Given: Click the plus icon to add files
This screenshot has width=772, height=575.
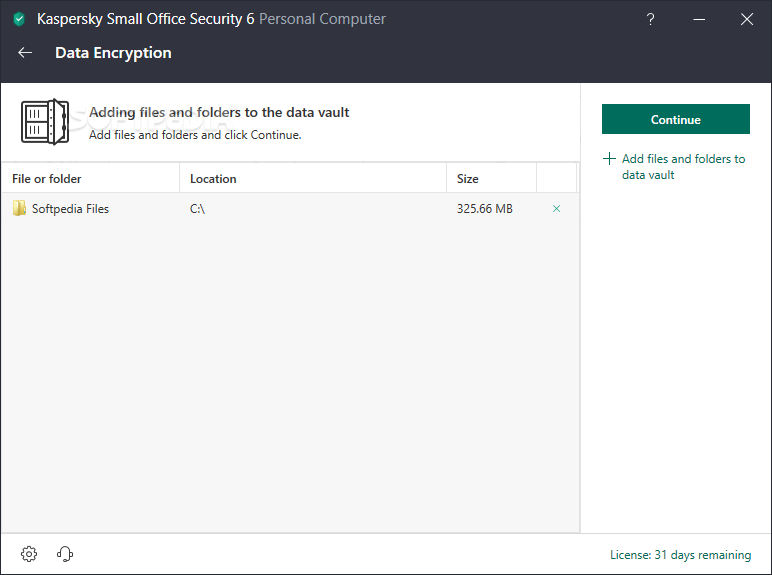Looking at the screenshot, I should (609, 159).
